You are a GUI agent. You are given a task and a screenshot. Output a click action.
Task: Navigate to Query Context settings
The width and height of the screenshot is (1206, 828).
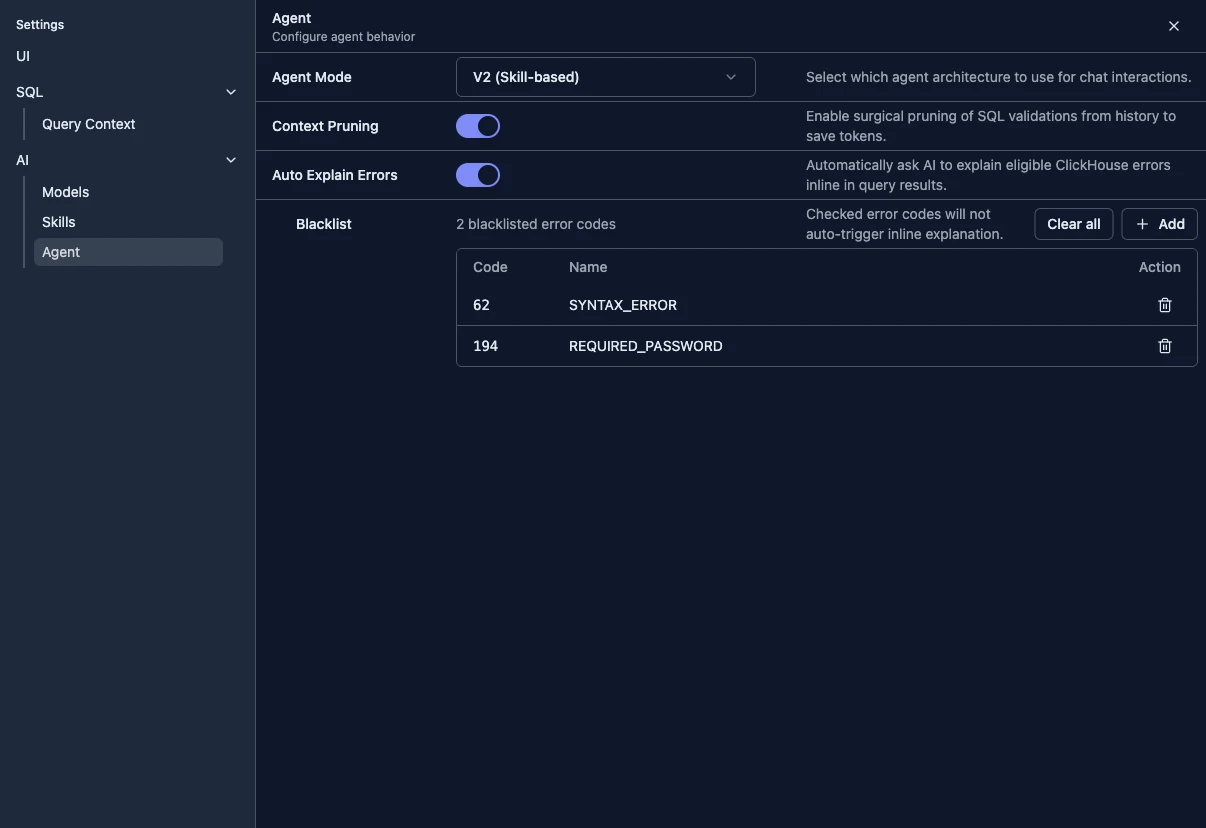point(88,123)
